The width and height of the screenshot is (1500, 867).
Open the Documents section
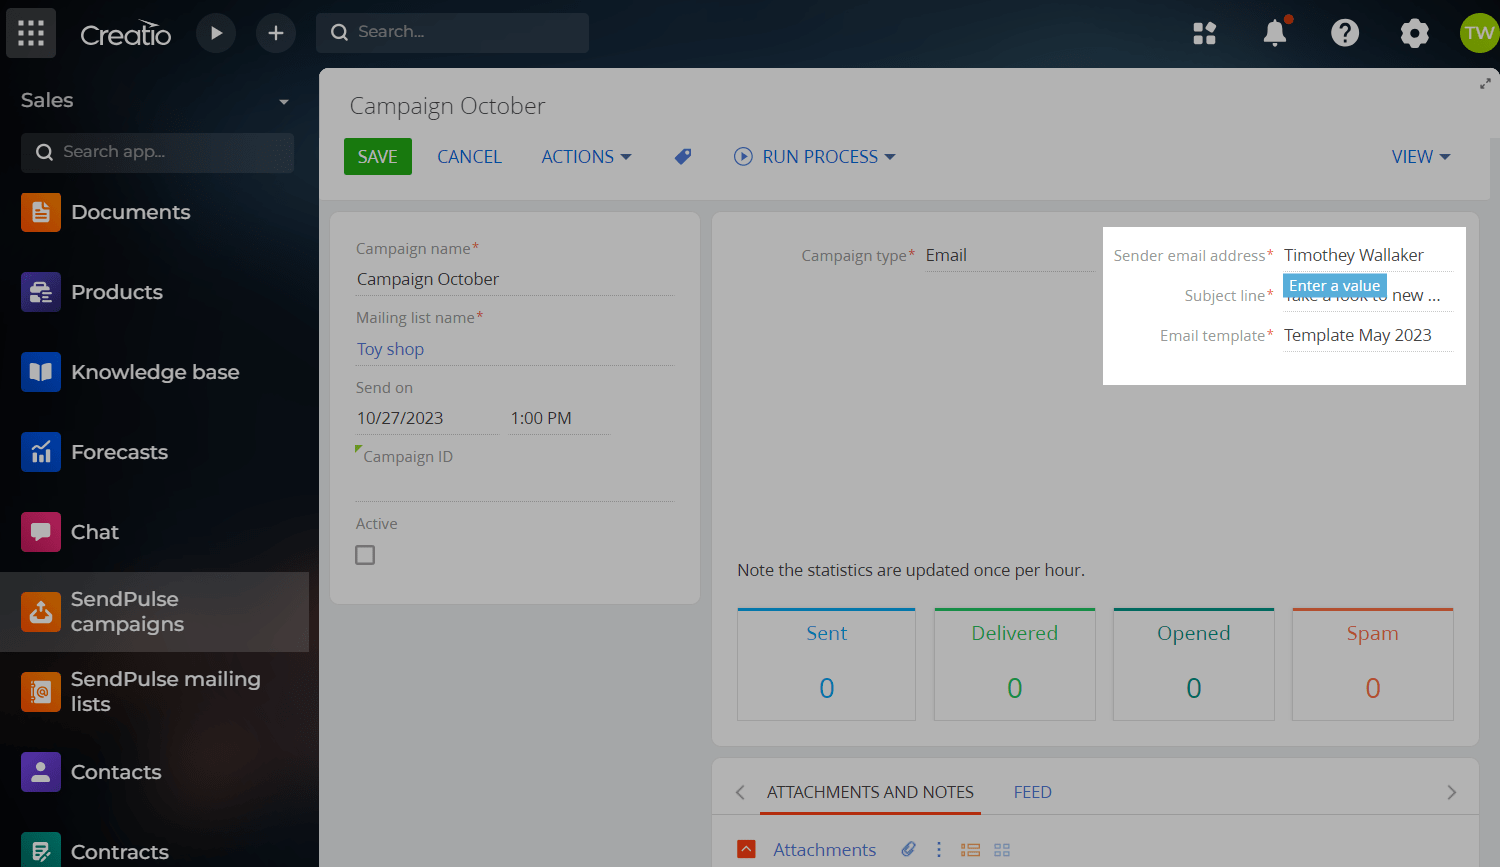155,212
